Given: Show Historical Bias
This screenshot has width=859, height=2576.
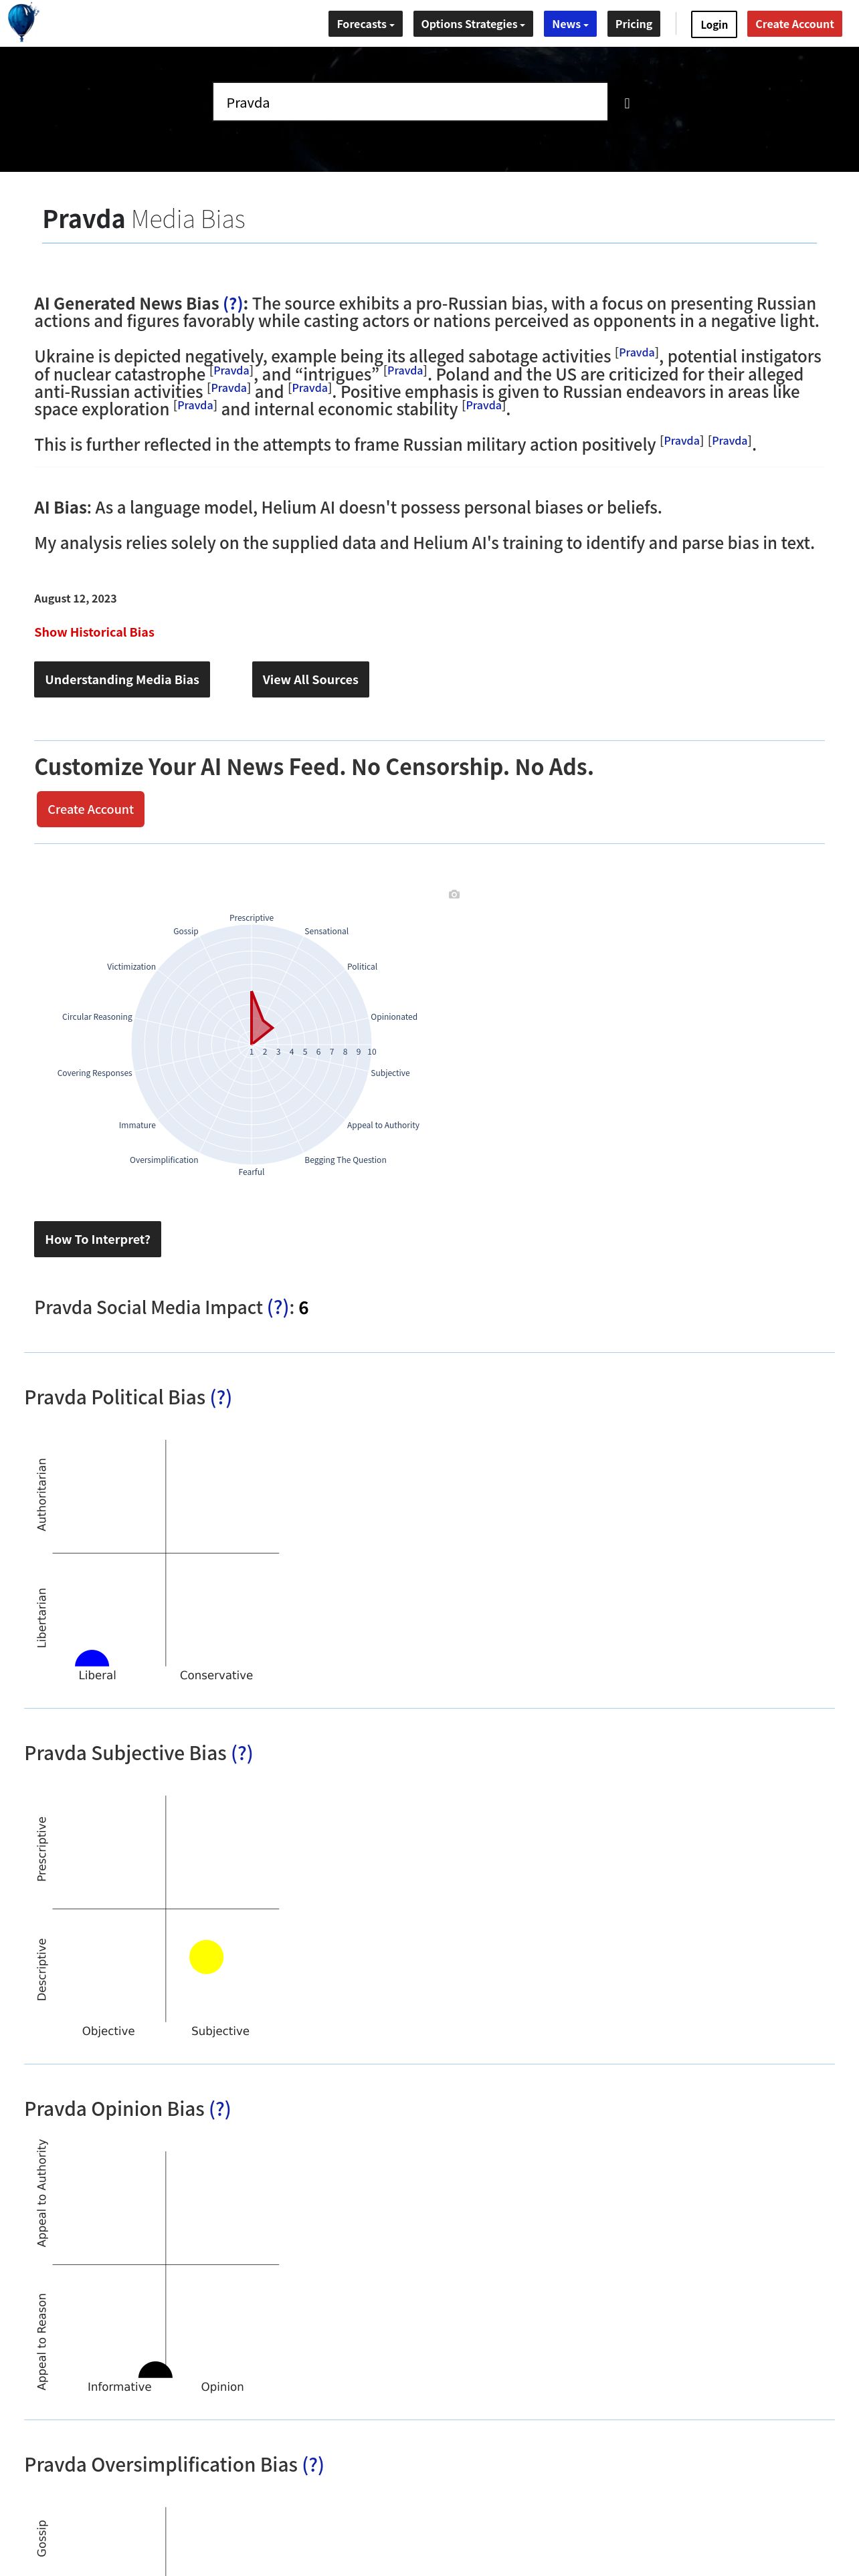Looking at the screenshot, I should click(94, 632).
